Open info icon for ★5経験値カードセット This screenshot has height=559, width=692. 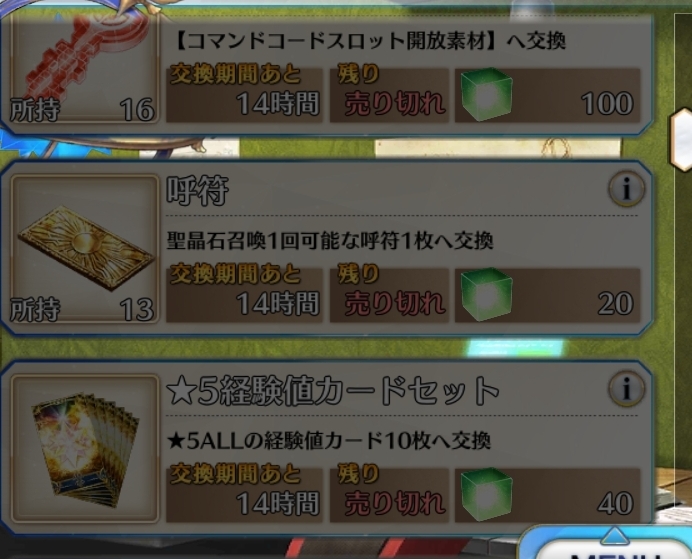(x=626, y=388)
